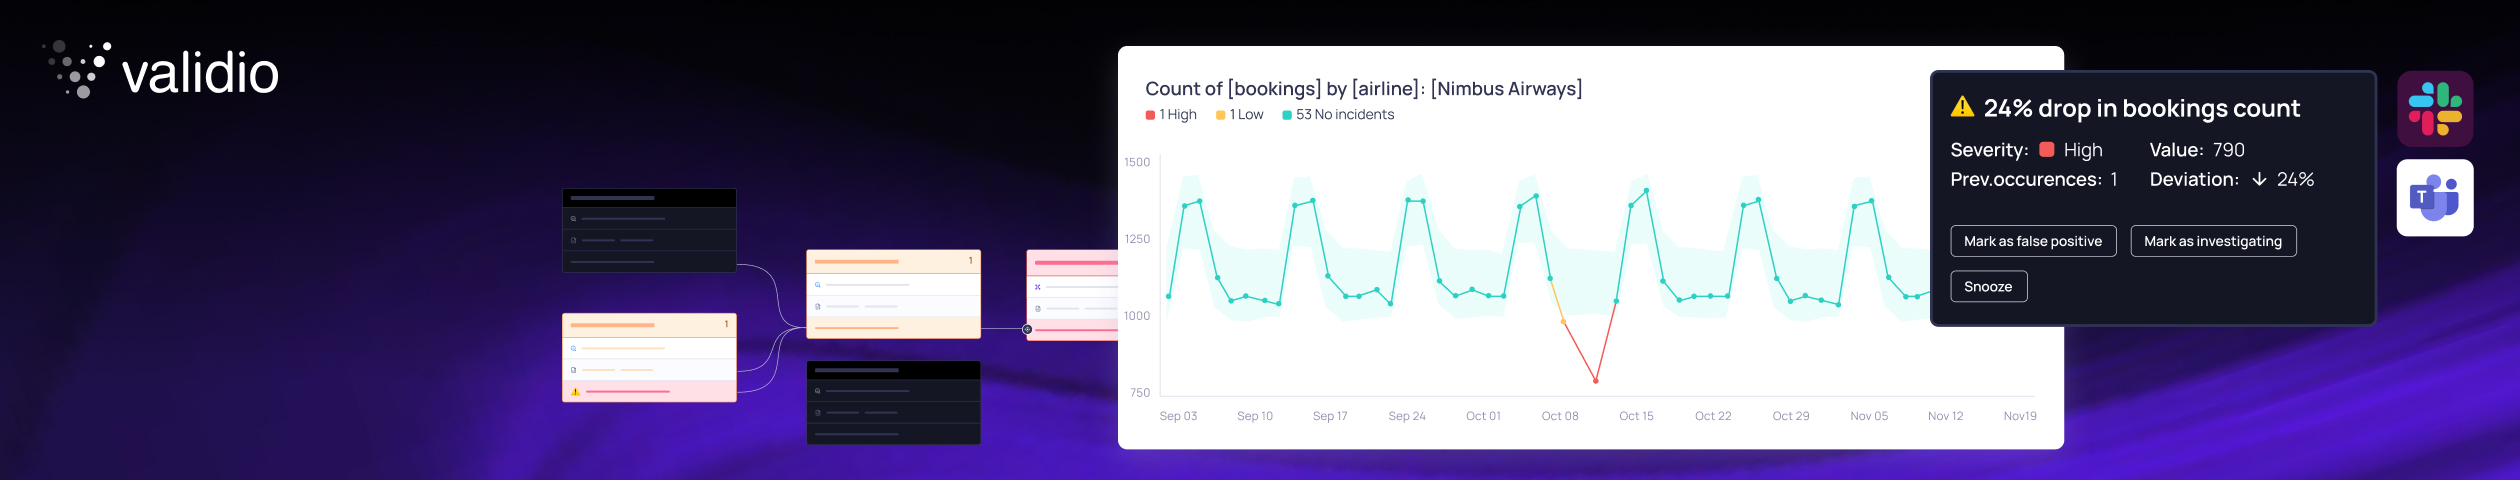Click the lineage connector node circle
The height and width of the screenshot is (480, 2520).
1027,329
